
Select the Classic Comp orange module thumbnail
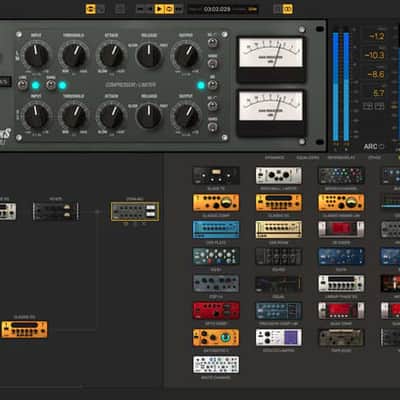(216, 203)
